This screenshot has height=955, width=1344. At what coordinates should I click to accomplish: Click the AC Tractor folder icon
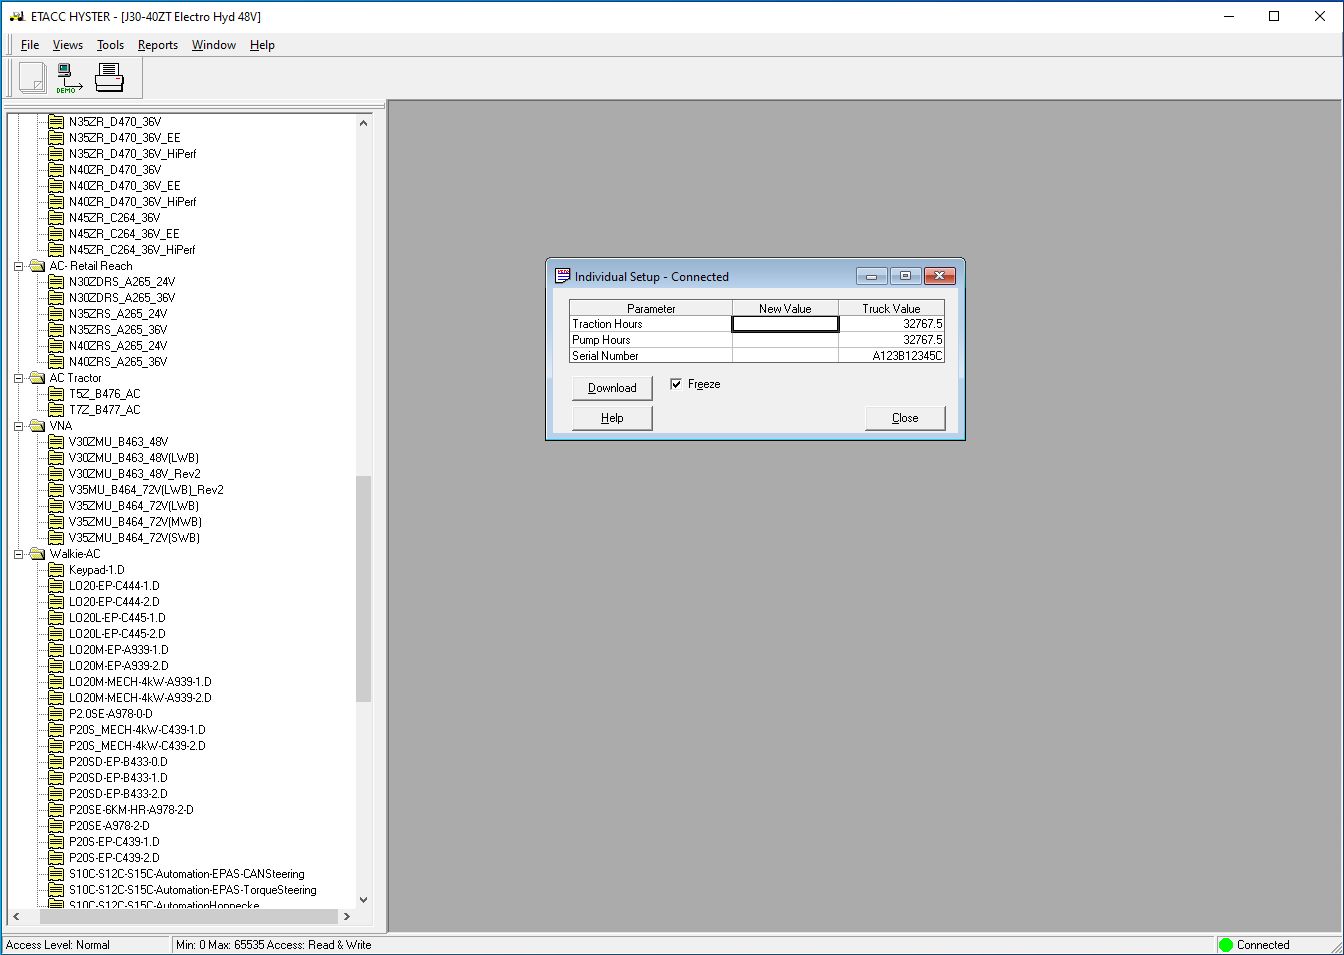pos(38,378)
